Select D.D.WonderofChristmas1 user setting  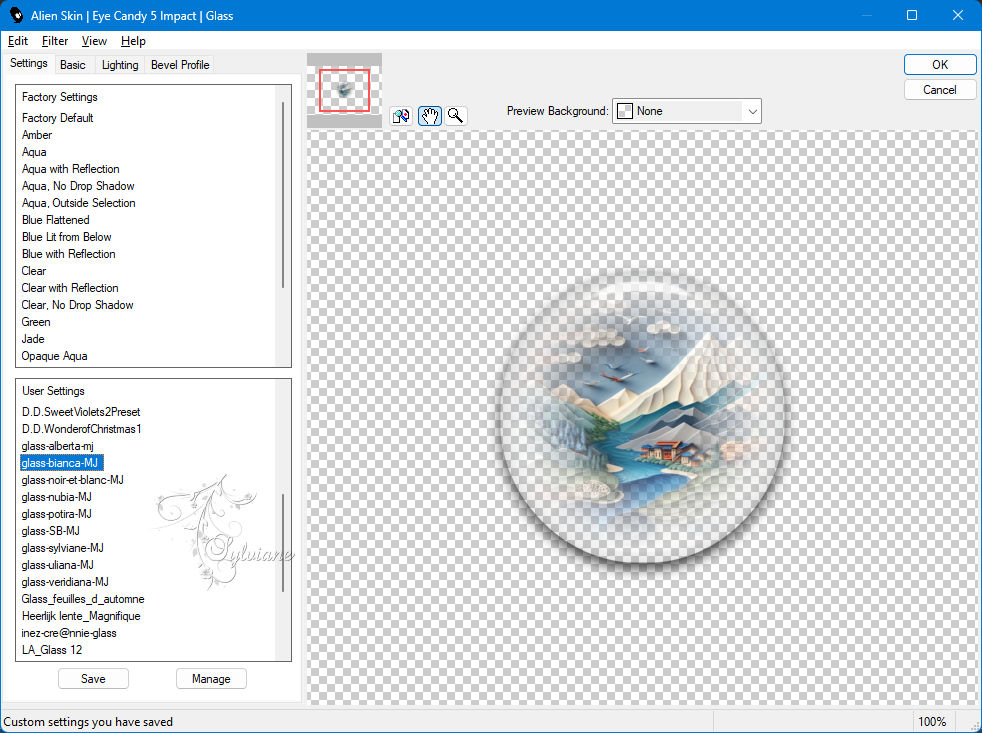(x=81, y=429)
